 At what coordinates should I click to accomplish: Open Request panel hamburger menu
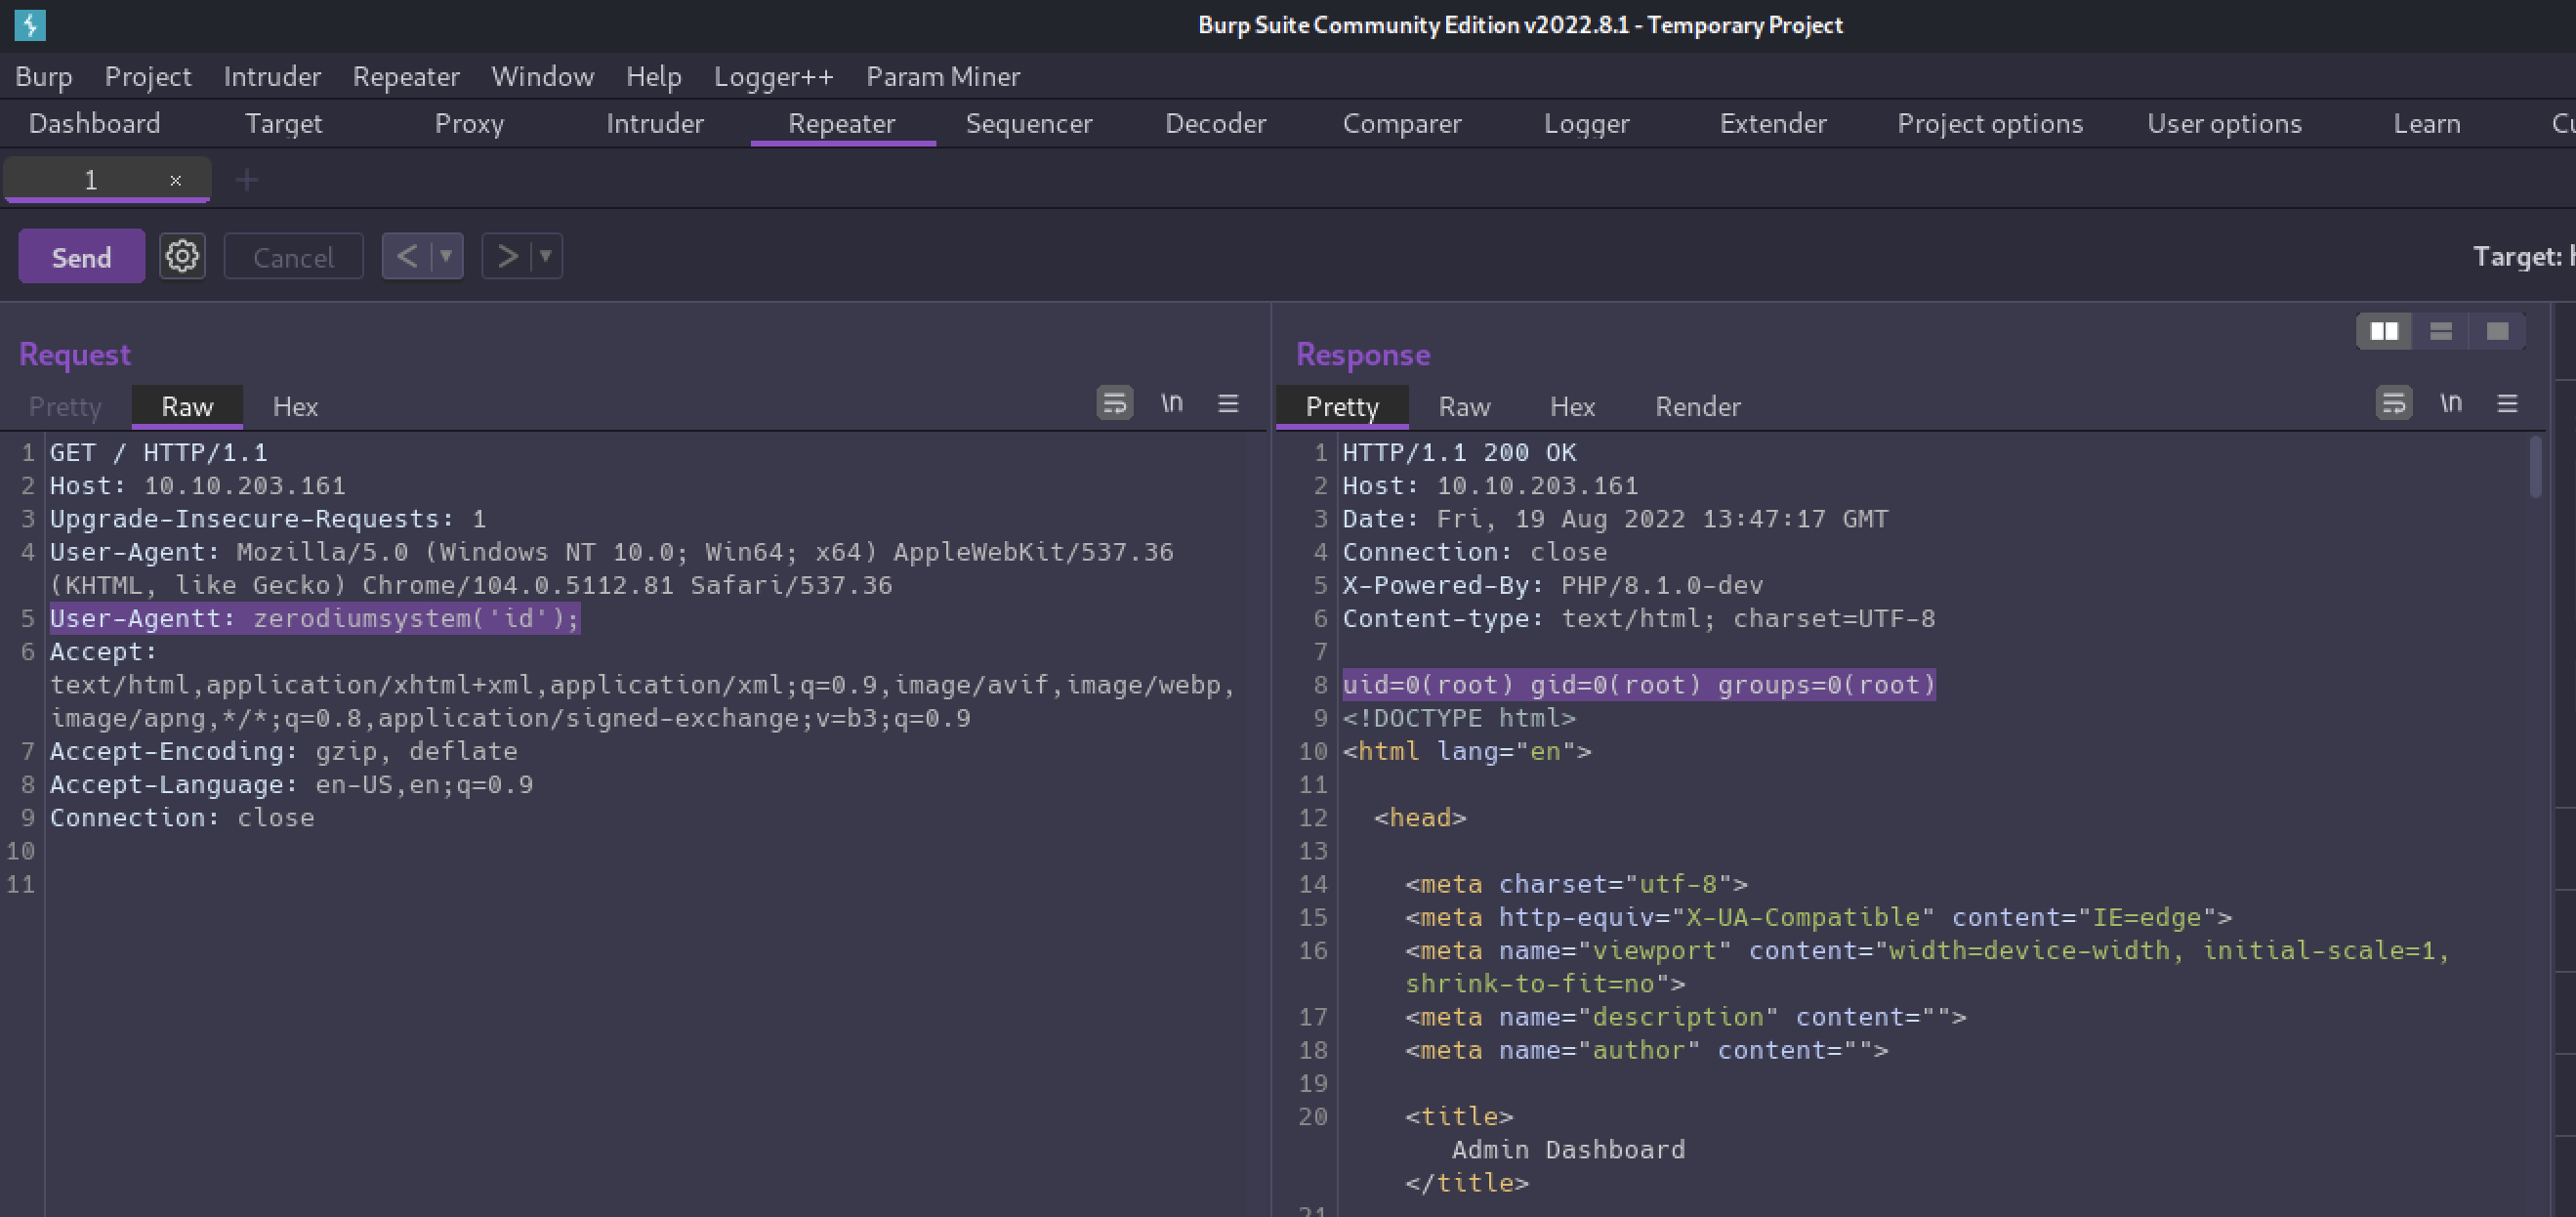1228,403
